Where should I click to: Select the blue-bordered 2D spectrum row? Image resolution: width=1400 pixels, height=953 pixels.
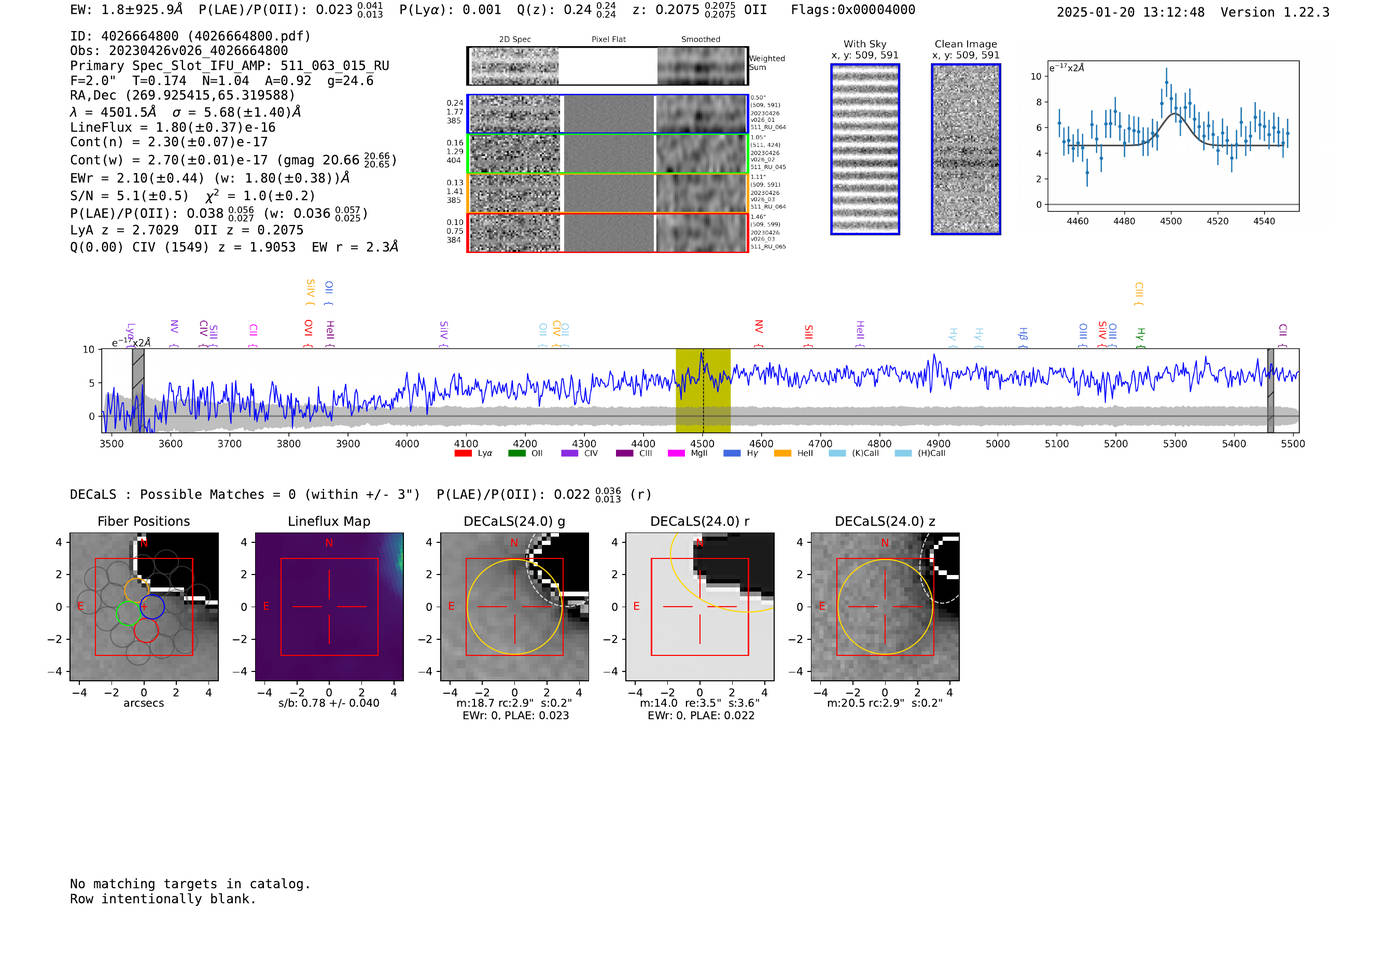[x=608, y=114]
